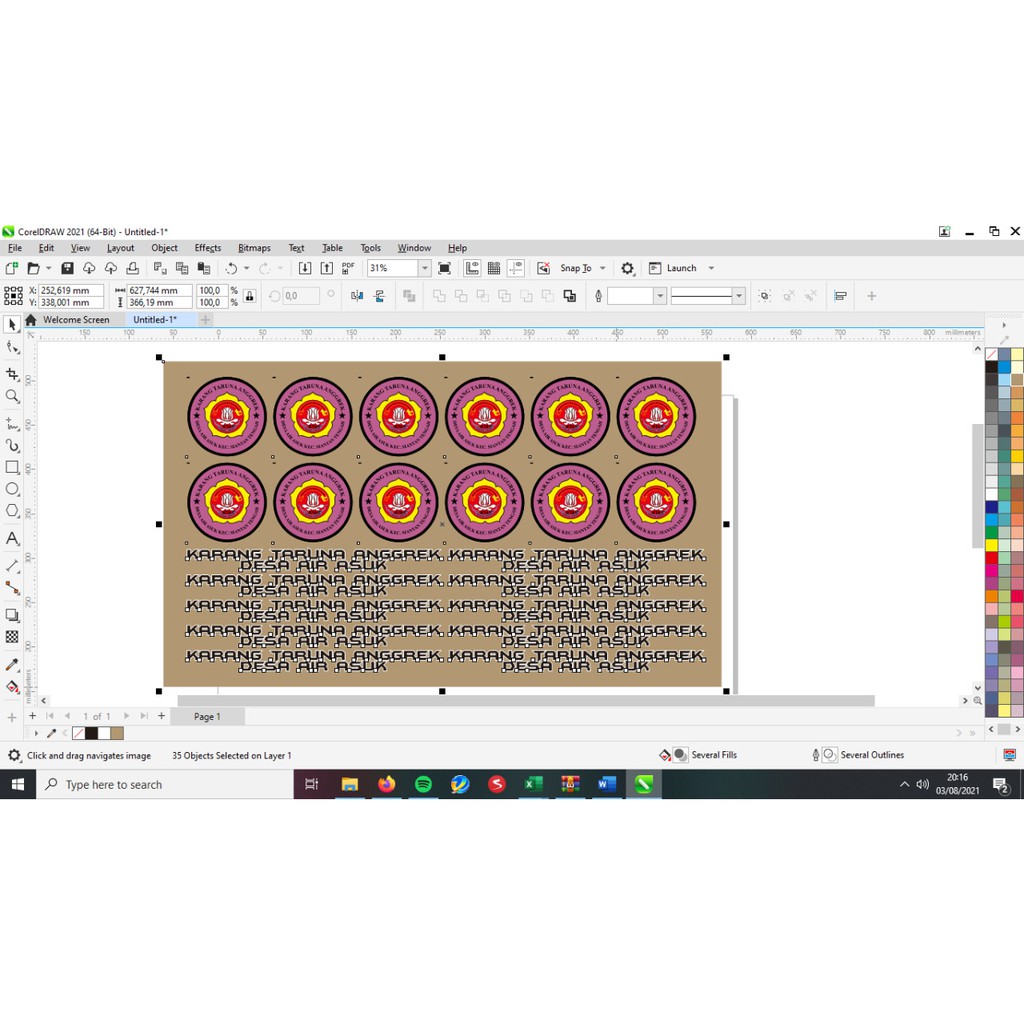
Task: Click Several Outlines status indicator
Action: [x=858, y=755]
